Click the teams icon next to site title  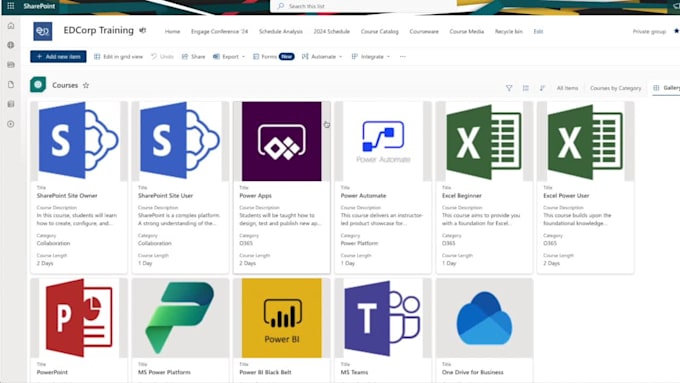(142, 30)
